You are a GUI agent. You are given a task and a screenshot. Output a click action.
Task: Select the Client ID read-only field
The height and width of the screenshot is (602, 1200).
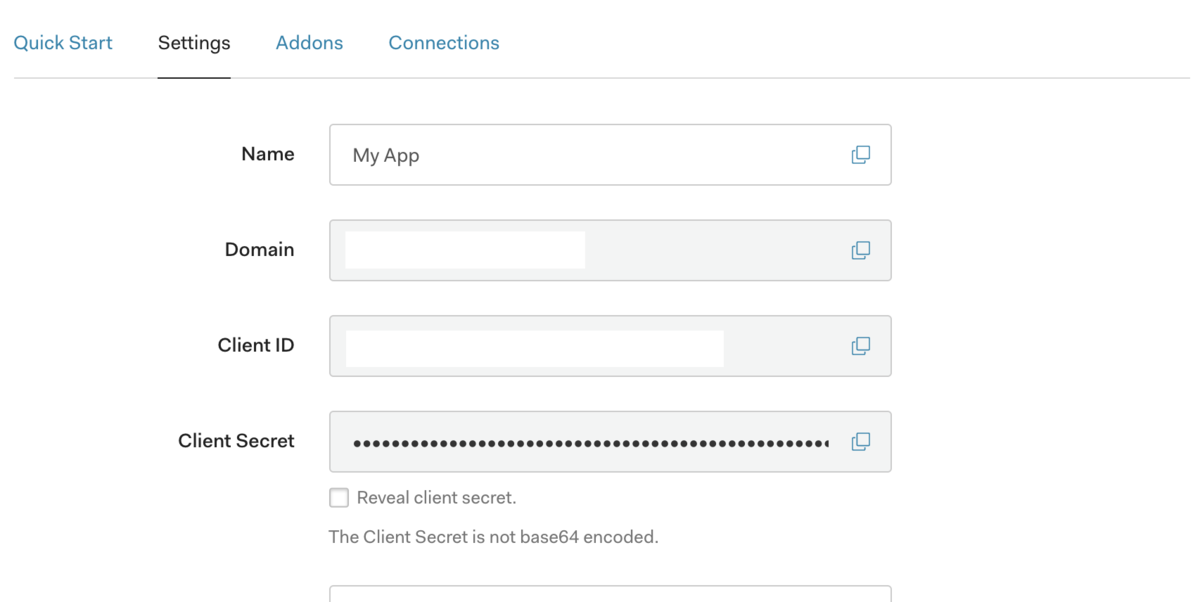[x=610, y=346]
